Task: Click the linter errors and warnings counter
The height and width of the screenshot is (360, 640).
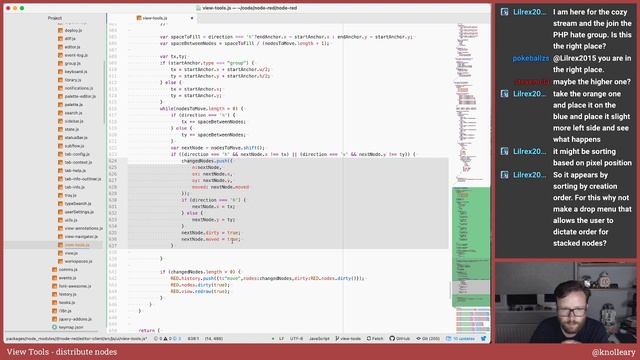Action: click(168, 339)
